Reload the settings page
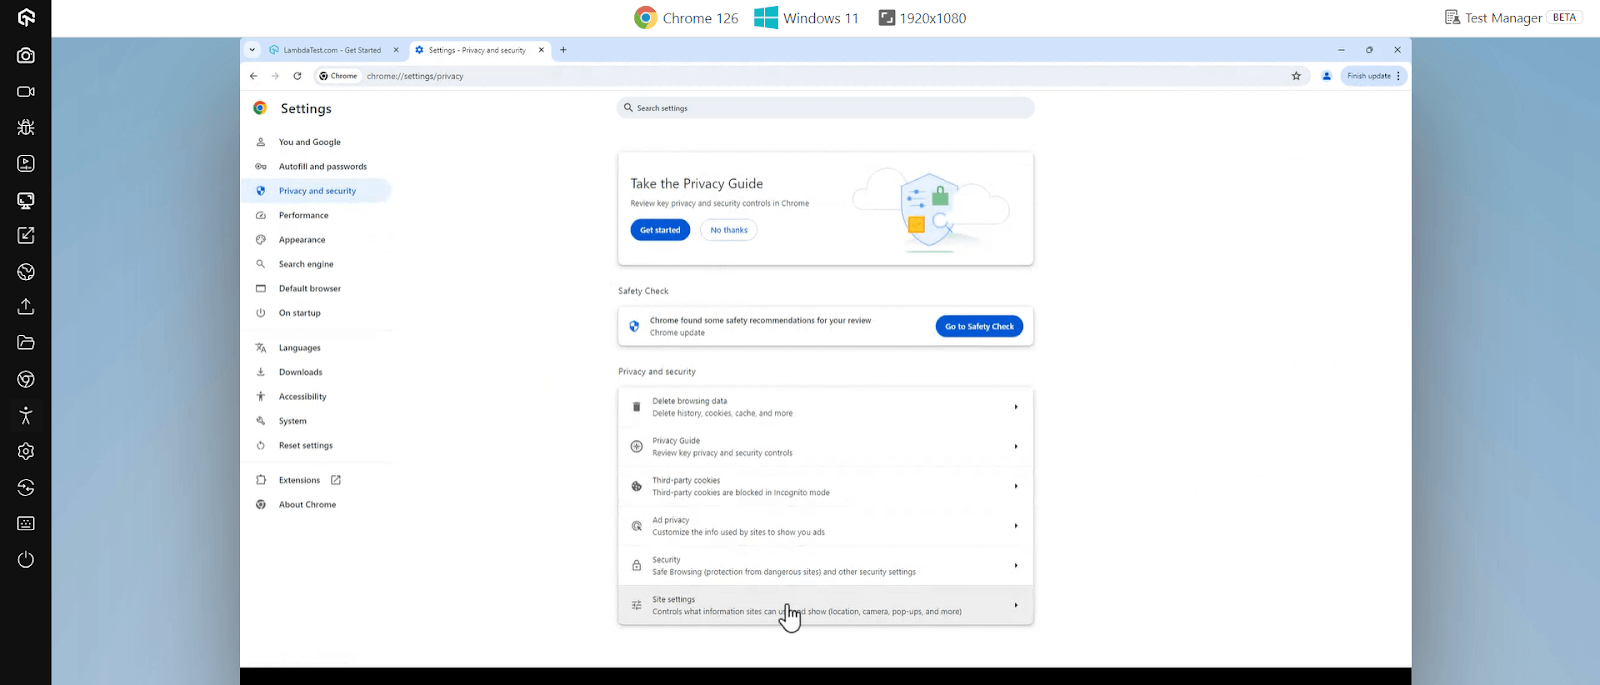This screenshot has width=1600, height=685. point(297,76)
